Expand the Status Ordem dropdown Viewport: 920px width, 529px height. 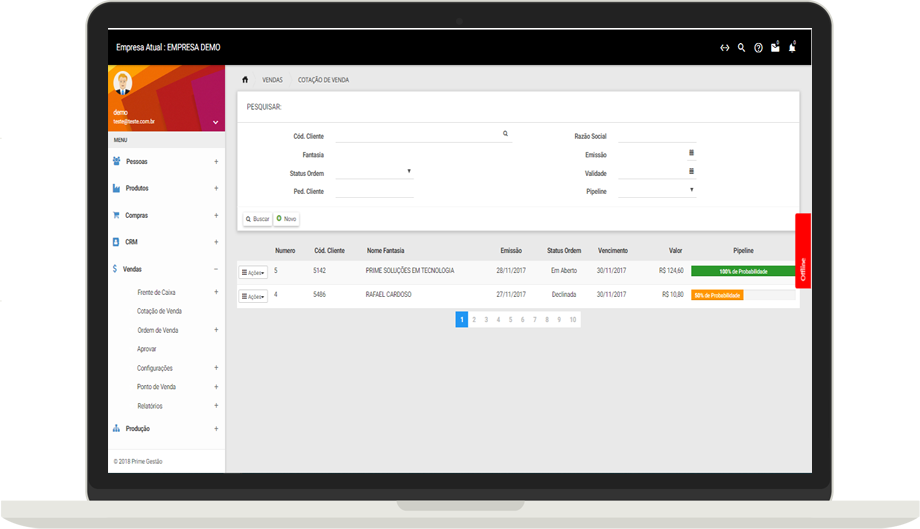click(409, 171)
